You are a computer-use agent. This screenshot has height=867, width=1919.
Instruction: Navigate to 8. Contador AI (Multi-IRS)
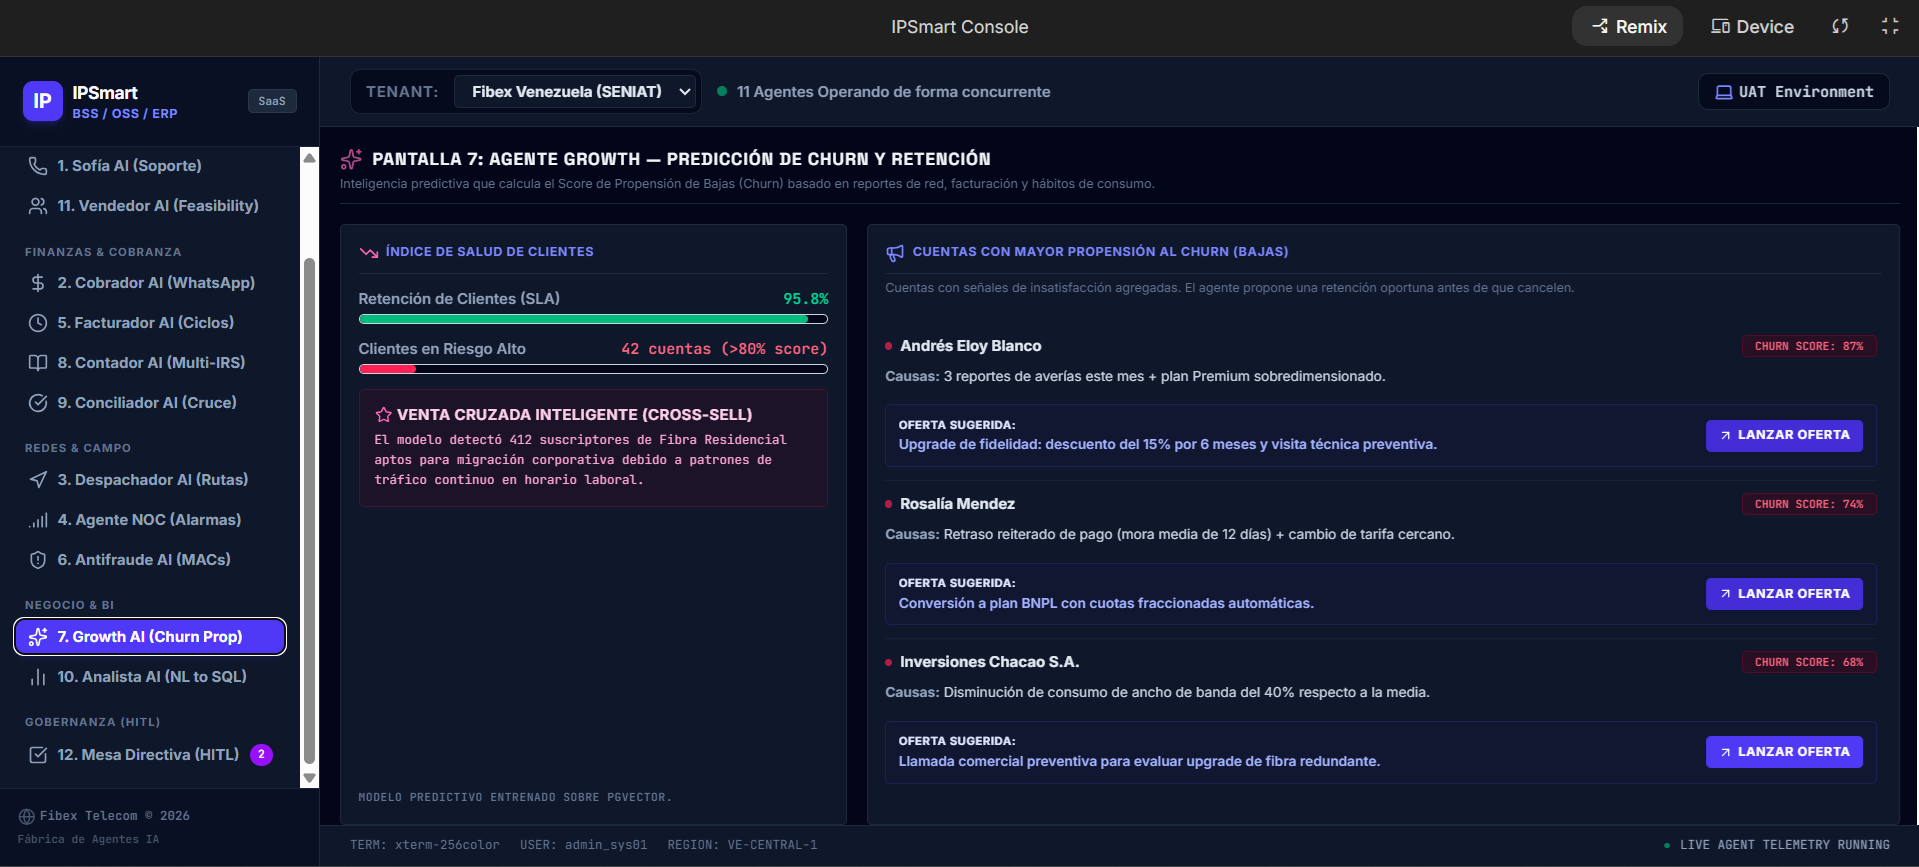click(150, 363)
